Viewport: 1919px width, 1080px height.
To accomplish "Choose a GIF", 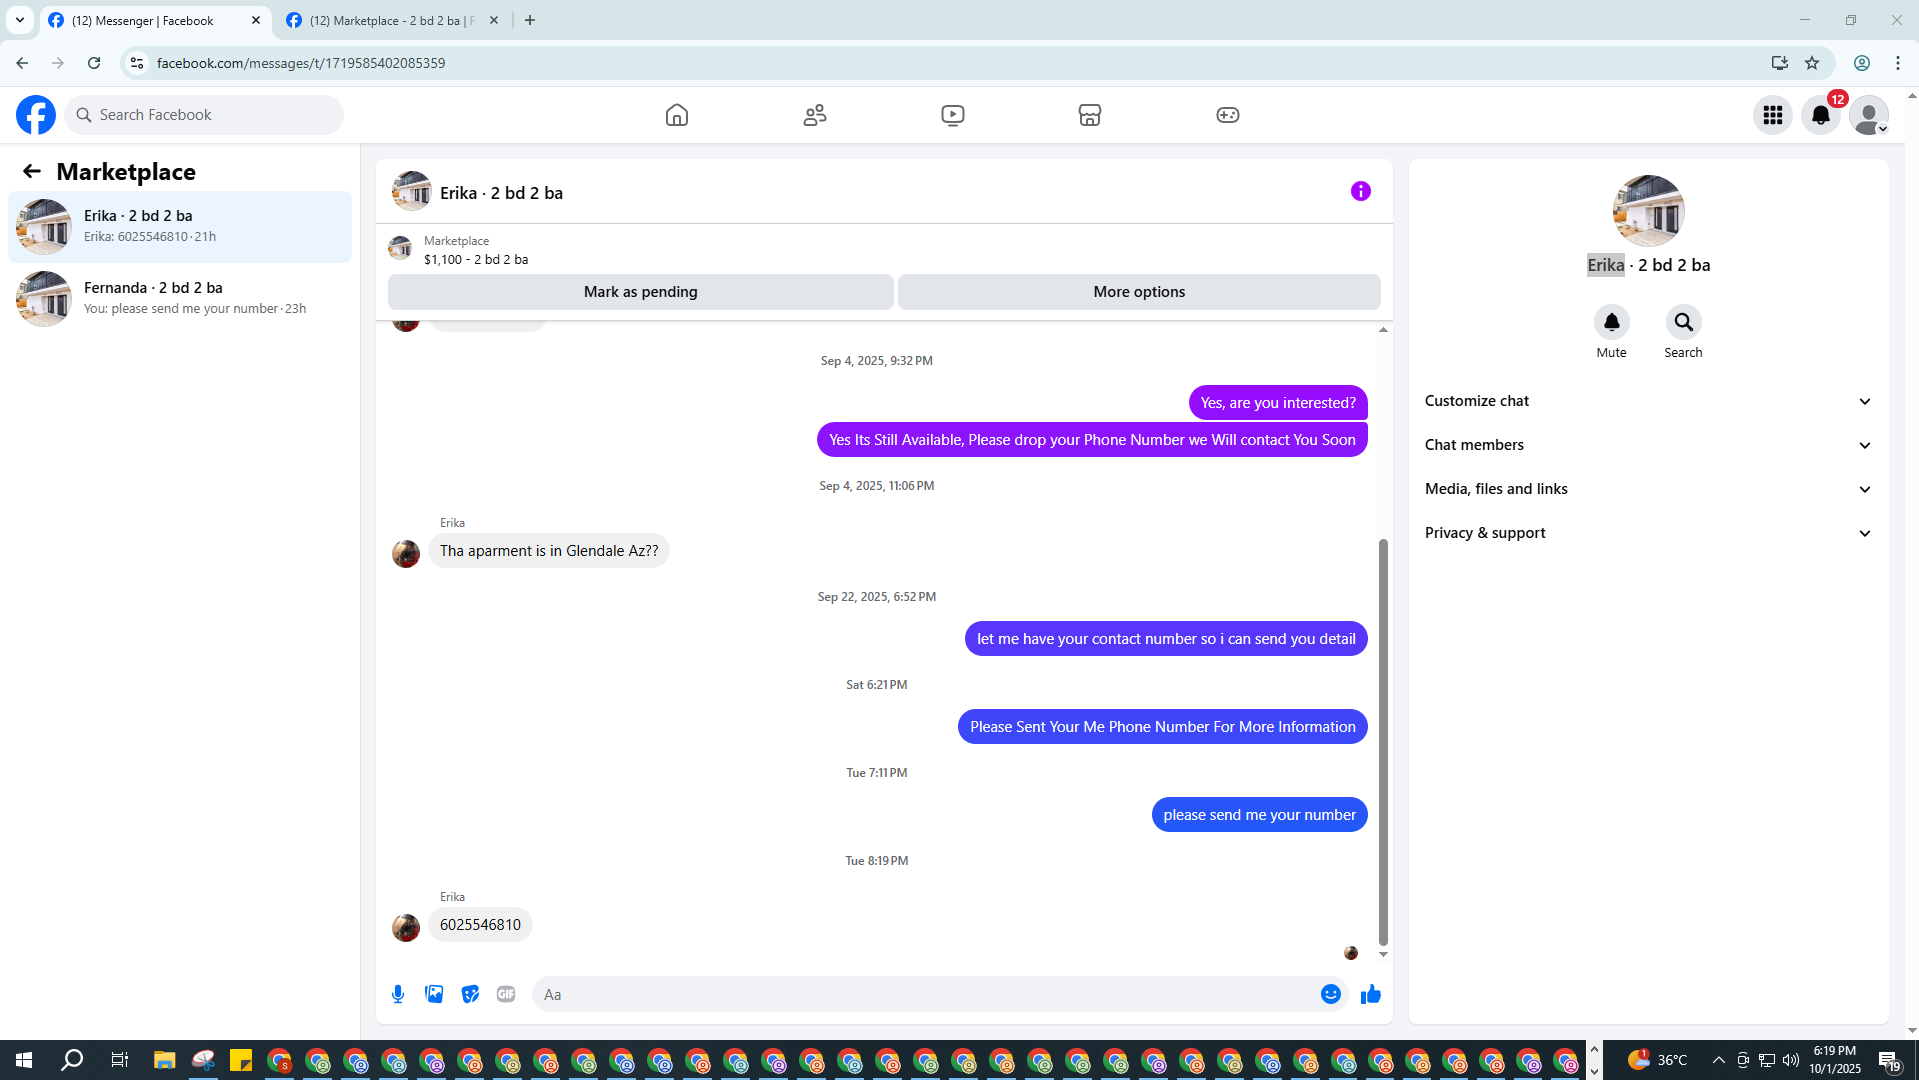I will [x=506, y=994].
